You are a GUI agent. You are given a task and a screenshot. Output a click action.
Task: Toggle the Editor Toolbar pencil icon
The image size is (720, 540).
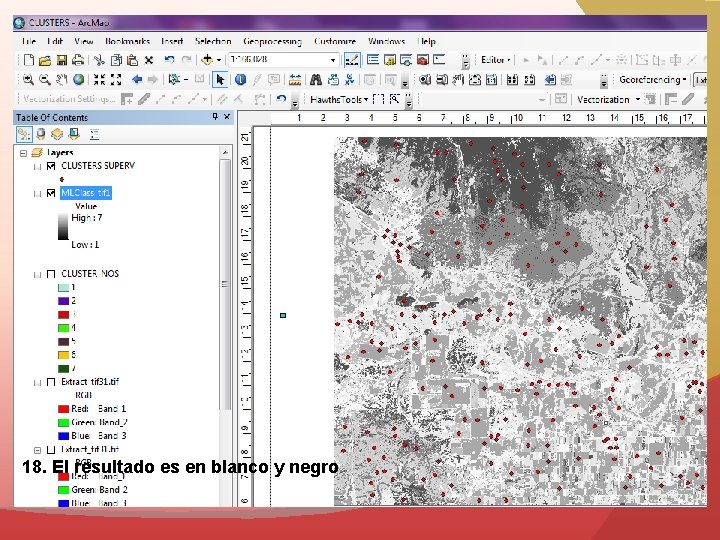tap(352, 60)
